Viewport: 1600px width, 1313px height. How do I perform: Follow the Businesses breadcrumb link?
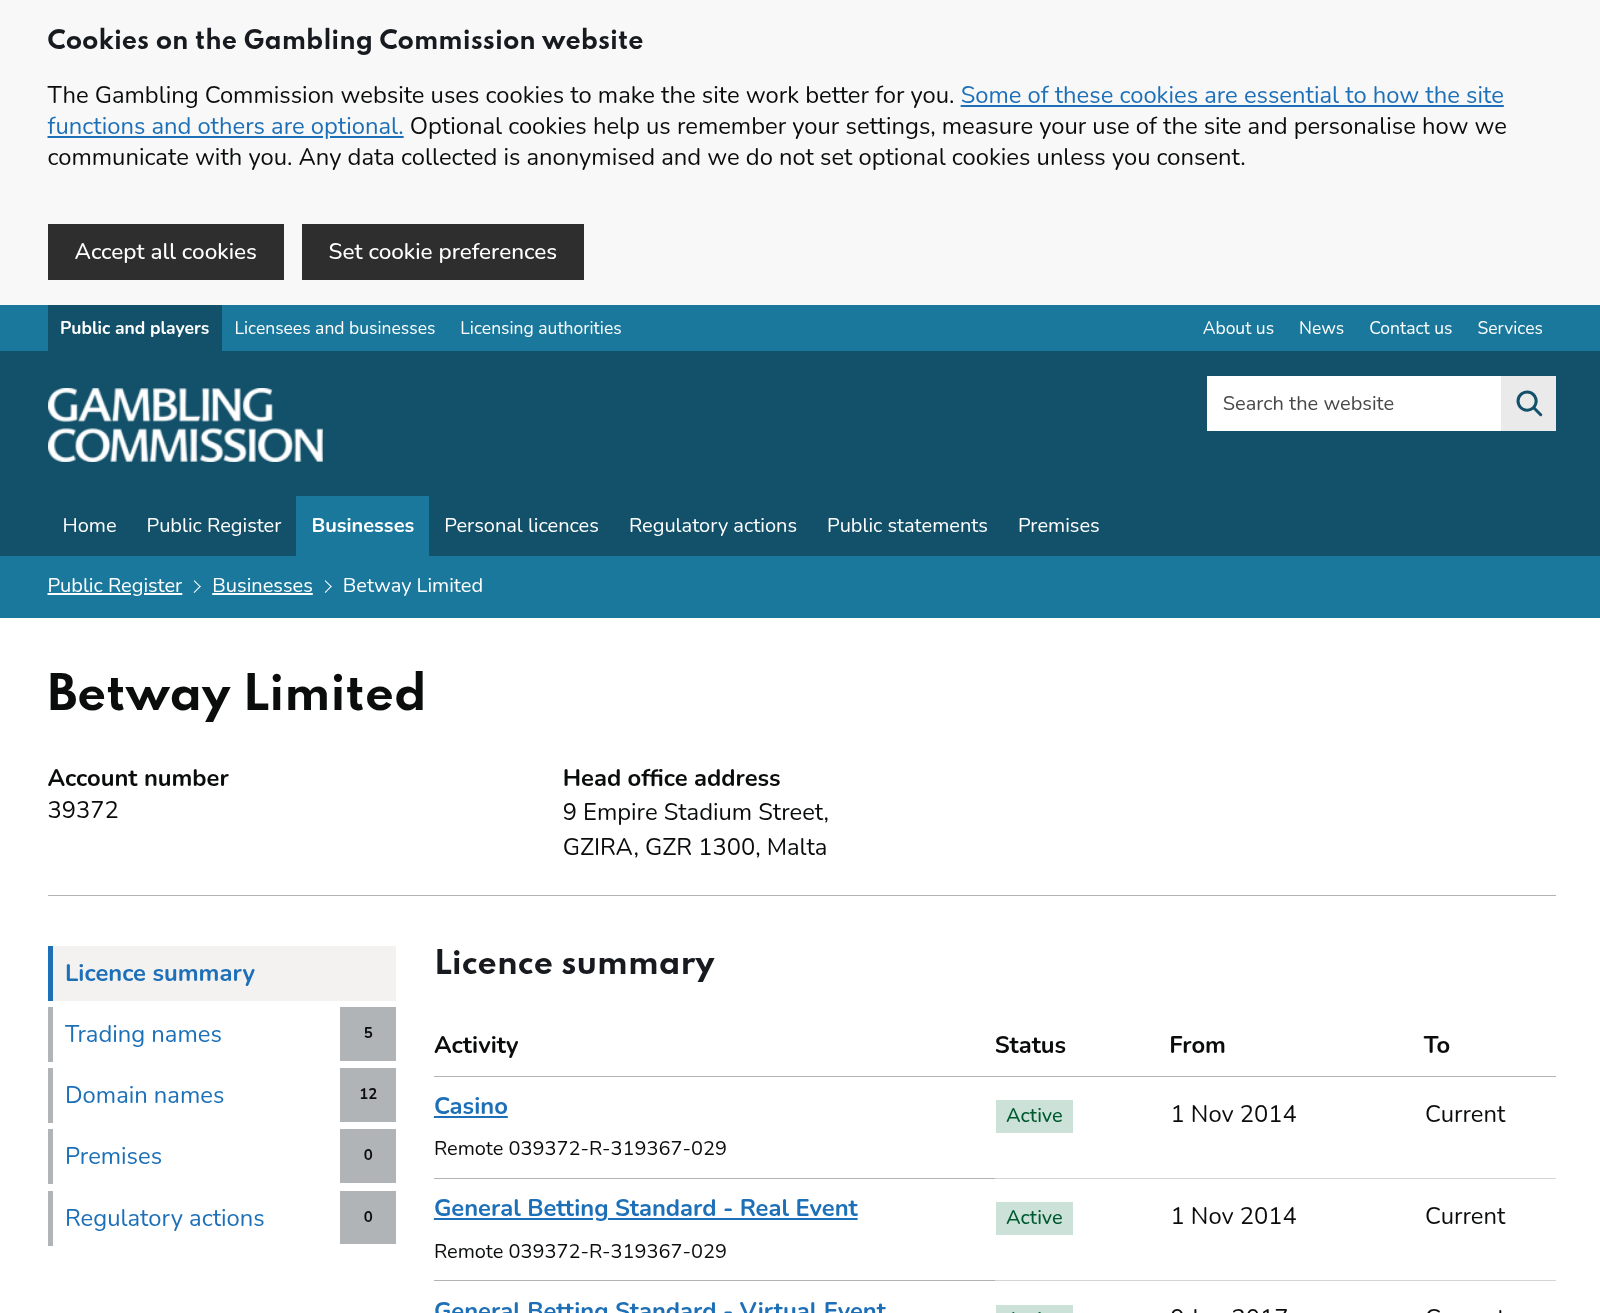(x=262, y=586)
